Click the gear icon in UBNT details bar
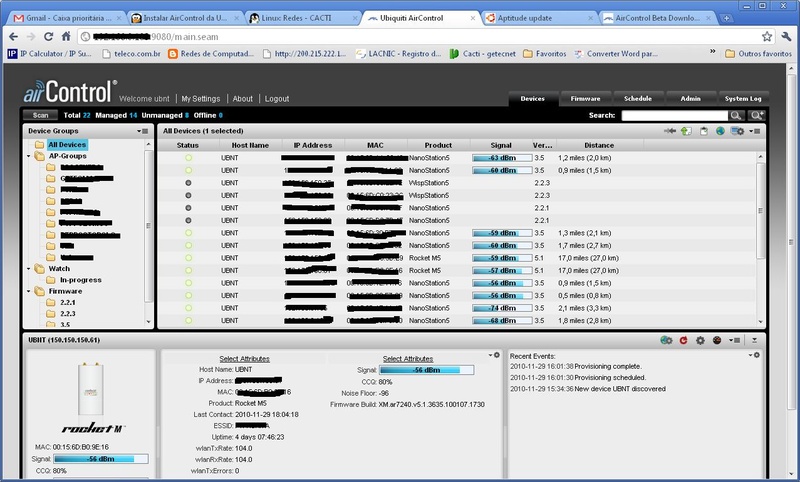Screen dimensions: 800x482 pyautogui.click(x=700, y=340)
